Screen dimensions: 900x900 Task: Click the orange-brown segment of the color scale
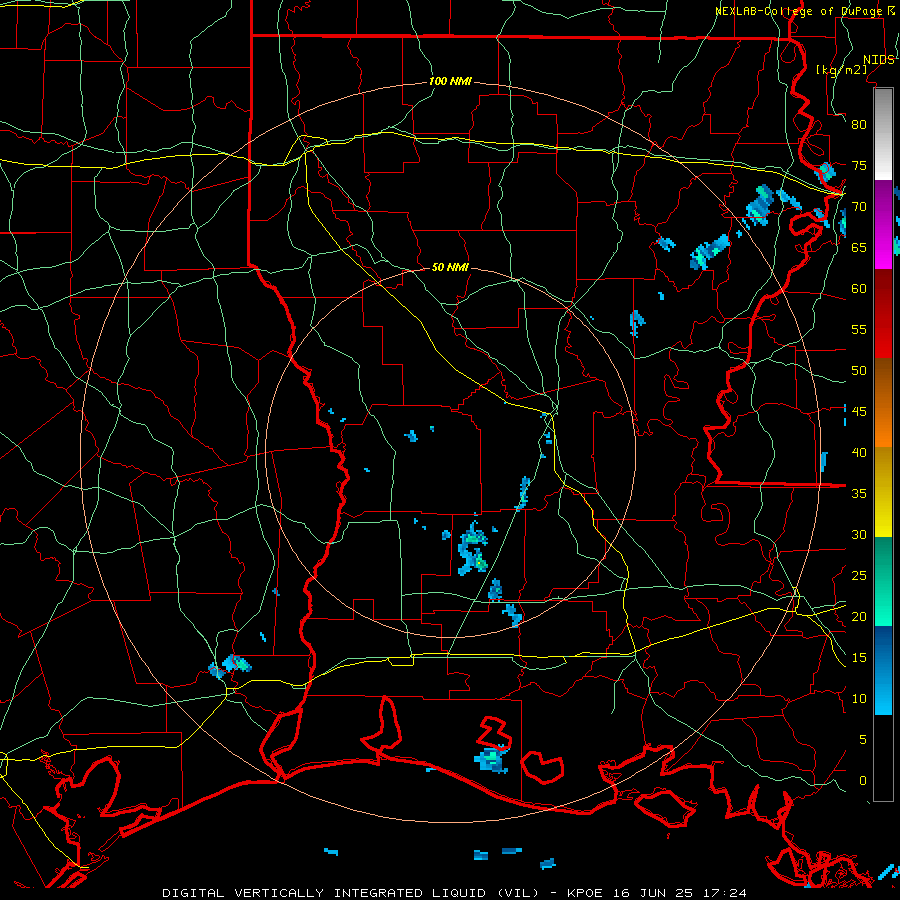(883, 403)
